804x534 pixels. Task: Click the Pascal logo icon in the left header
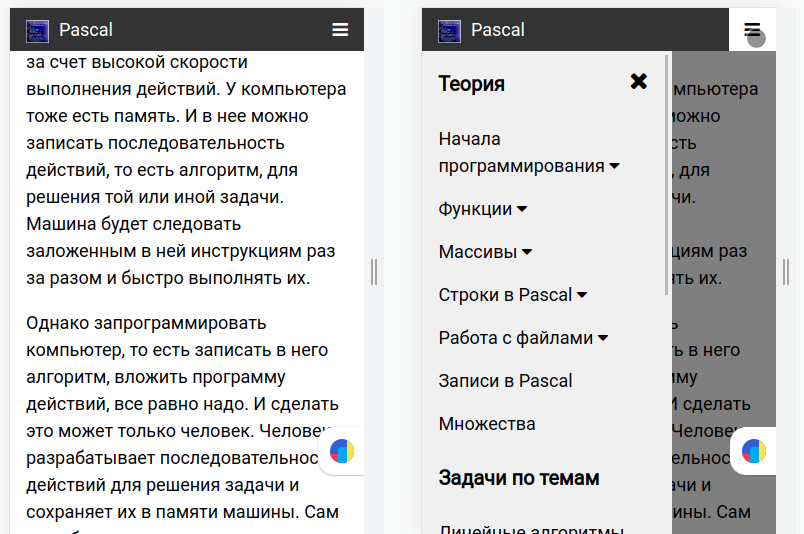[37, 31]
